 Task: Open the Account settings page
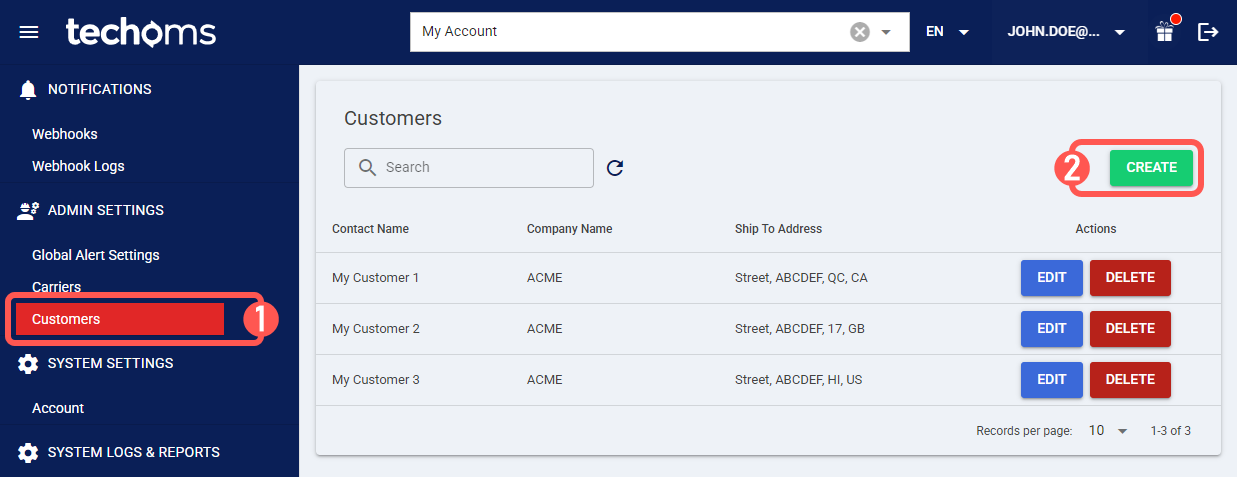click(58, 408)
